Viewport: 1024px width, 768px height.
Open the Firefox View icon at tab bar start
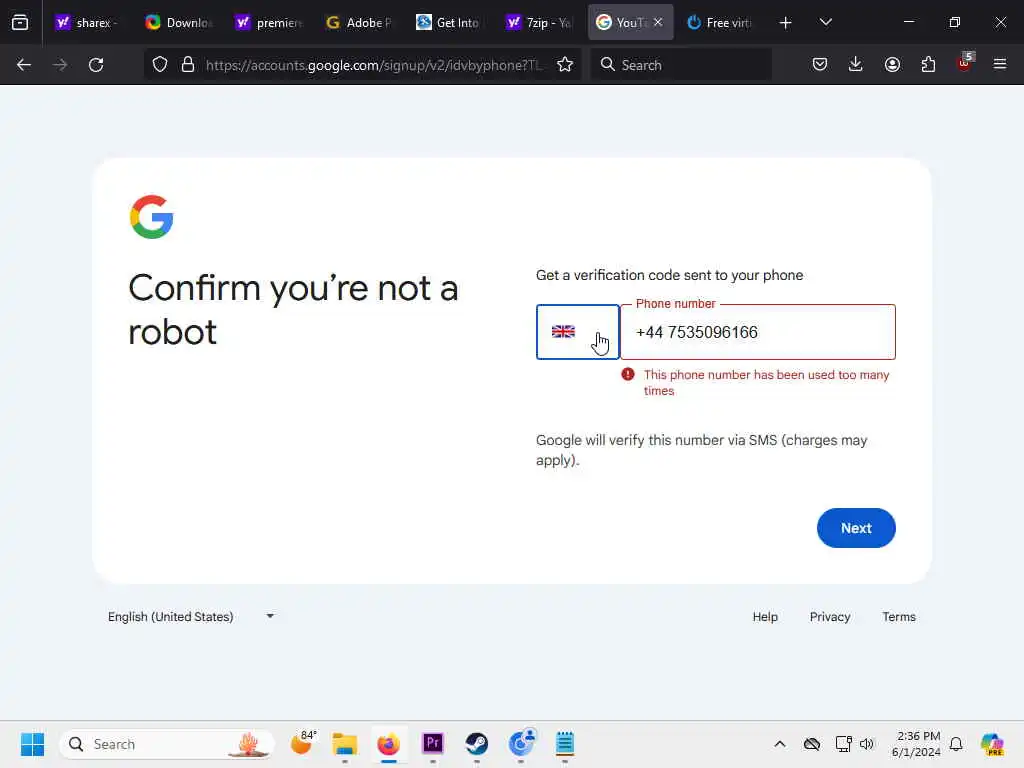coord(20,22)
